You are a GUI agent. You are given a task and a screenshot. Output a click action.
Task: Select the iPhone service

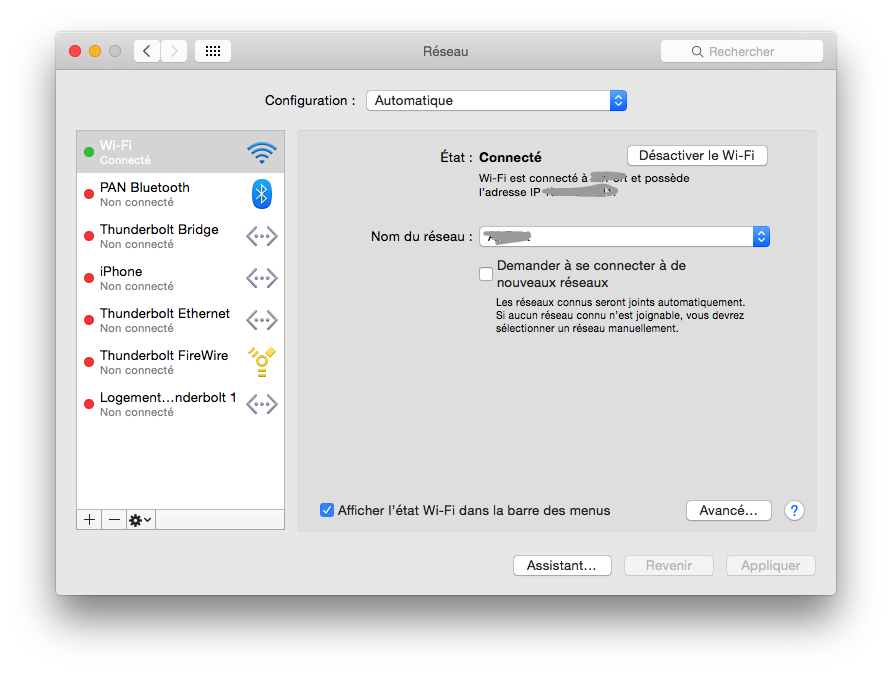[180, 278]
